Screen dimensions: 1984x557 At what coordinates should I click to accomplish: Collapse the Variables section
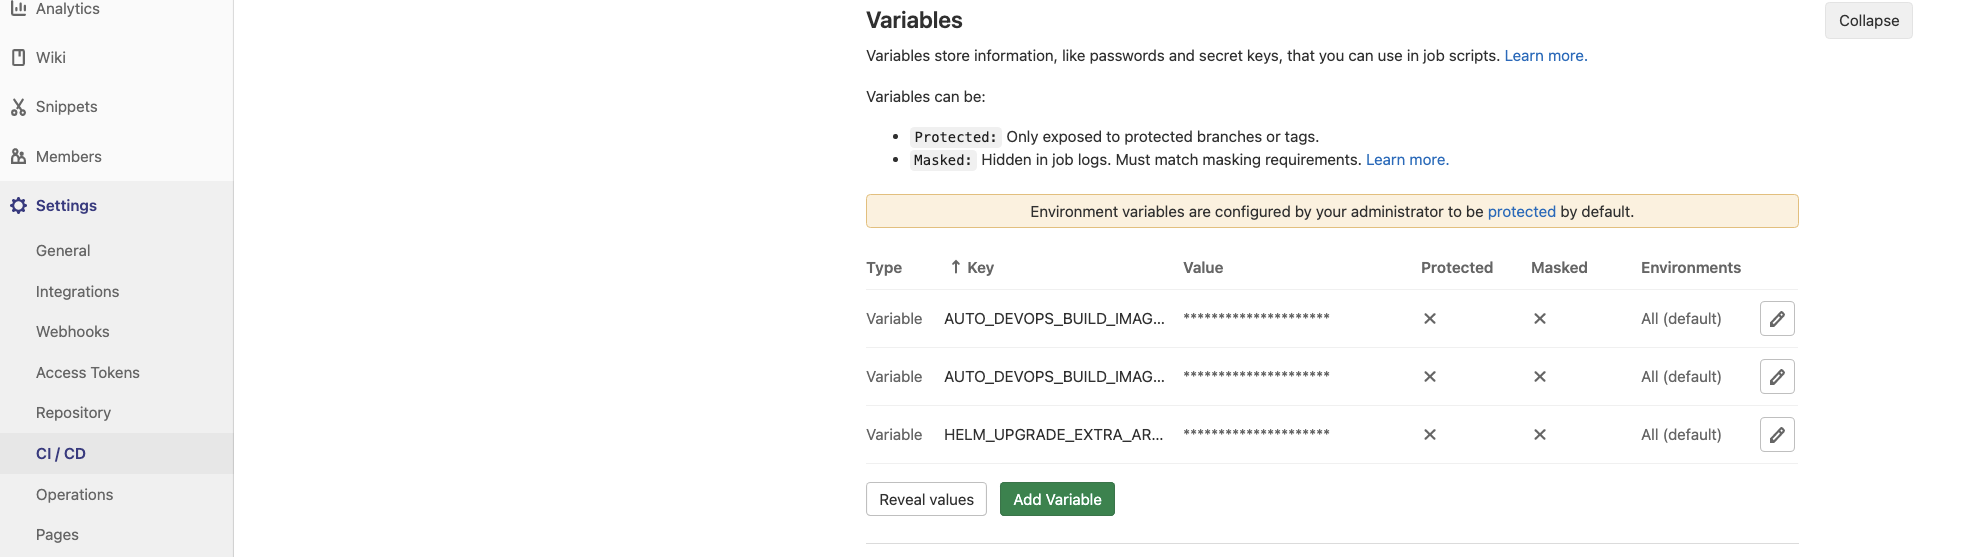tap(1868, 21)
